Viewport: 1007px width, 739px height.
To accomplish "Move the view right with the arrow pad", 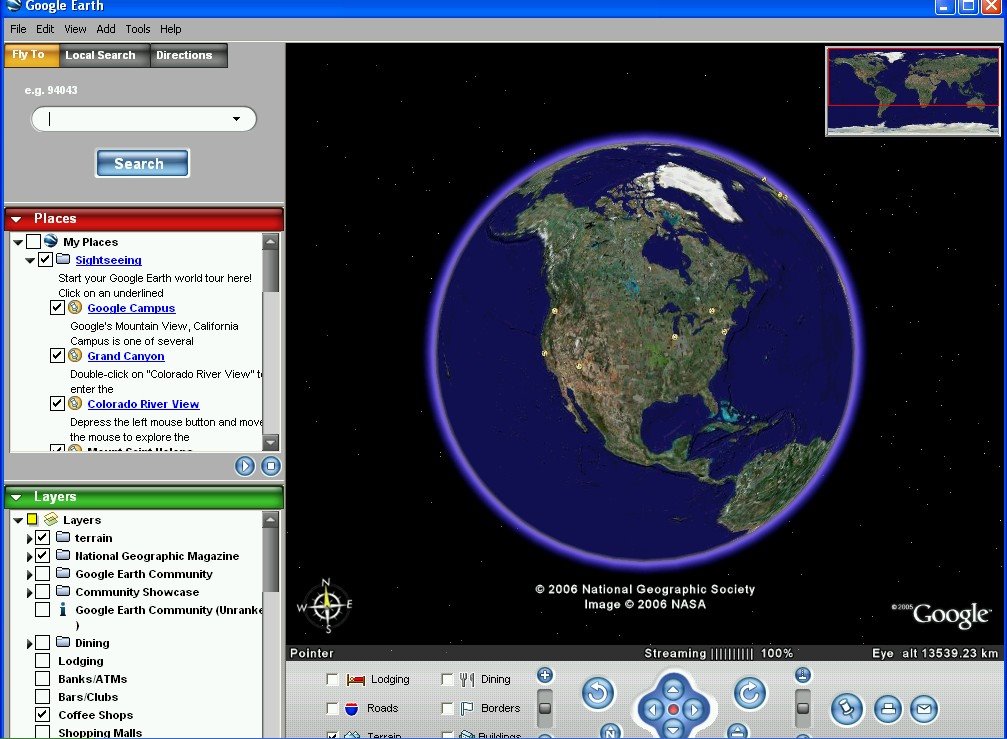I will (x=693, y=709).
